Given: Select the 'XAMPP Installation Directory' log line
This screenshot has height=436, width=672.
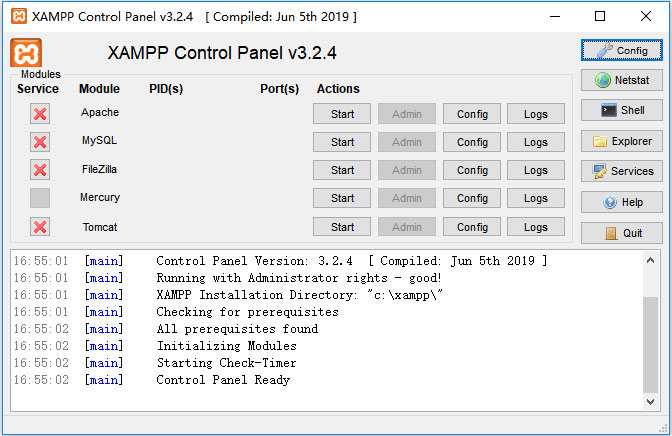Looking at the screenshot, I should pos(299,295).
